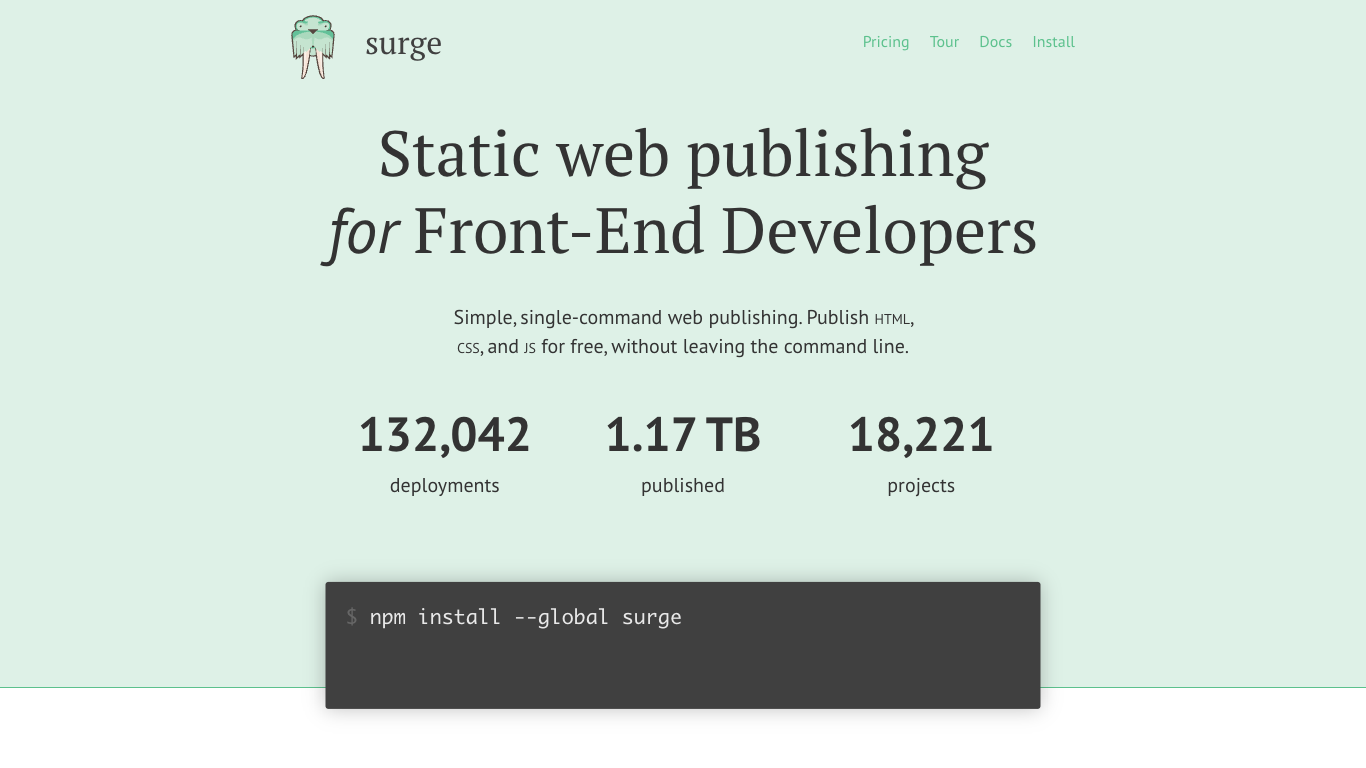Click the 18,221 projects number
The width and height of the screenshot is (1366, 768).
[921, 435]
